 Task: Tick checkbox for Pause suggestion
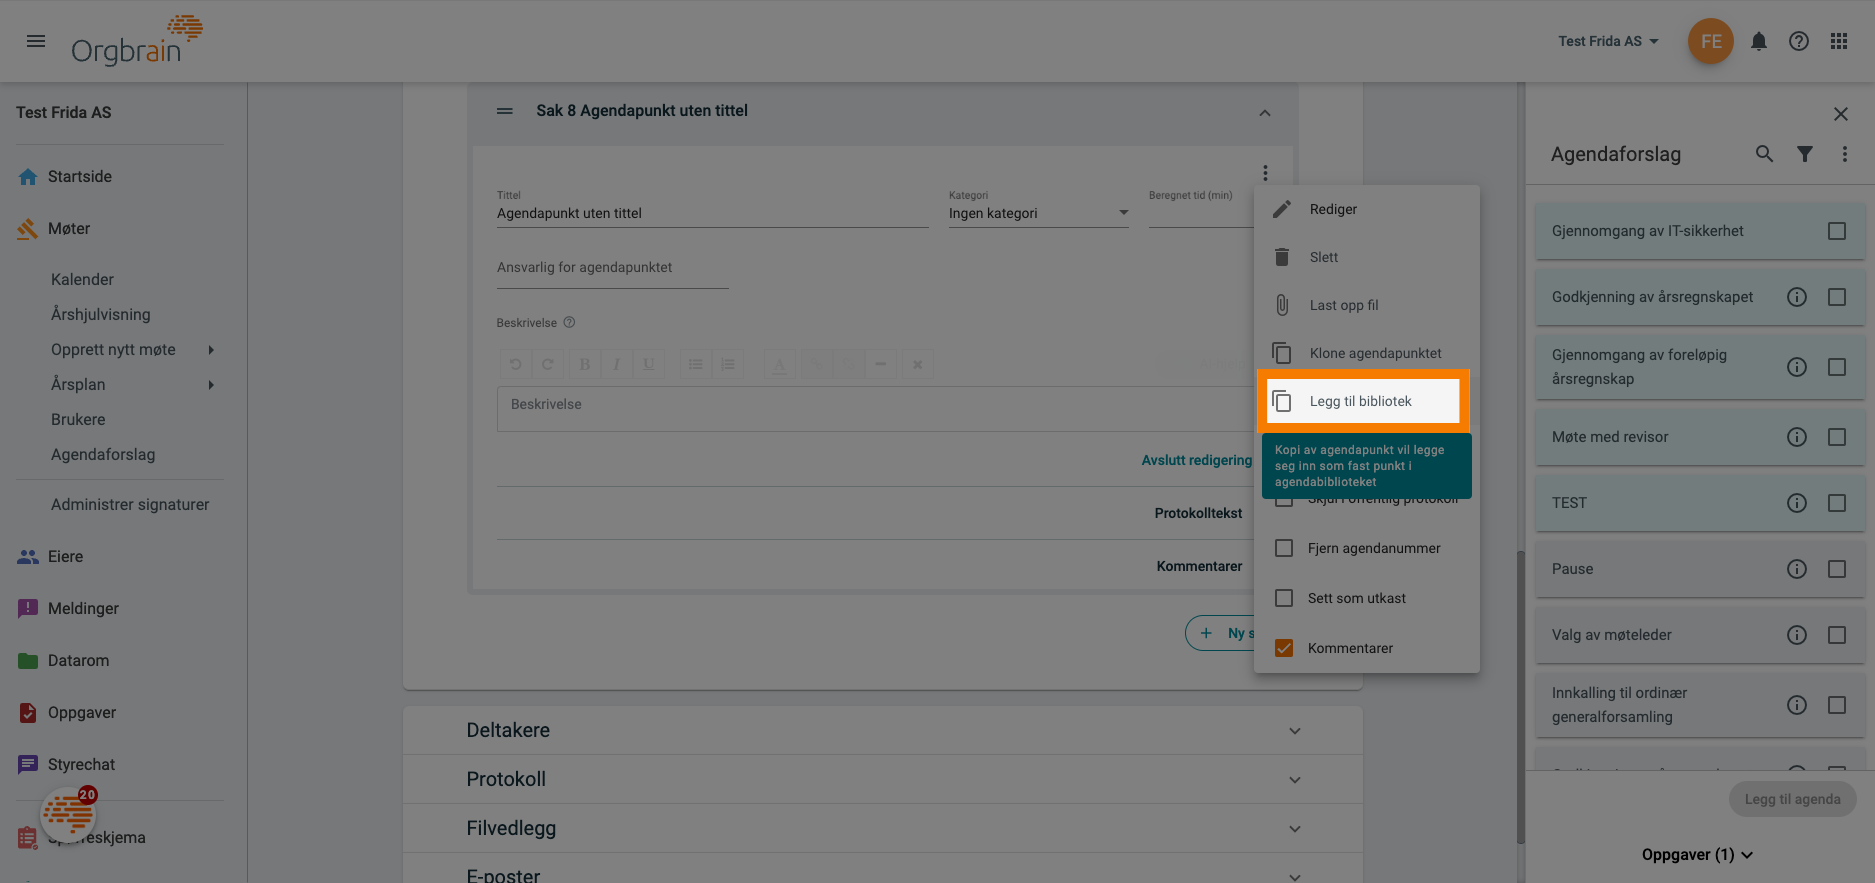point(1837,569)
